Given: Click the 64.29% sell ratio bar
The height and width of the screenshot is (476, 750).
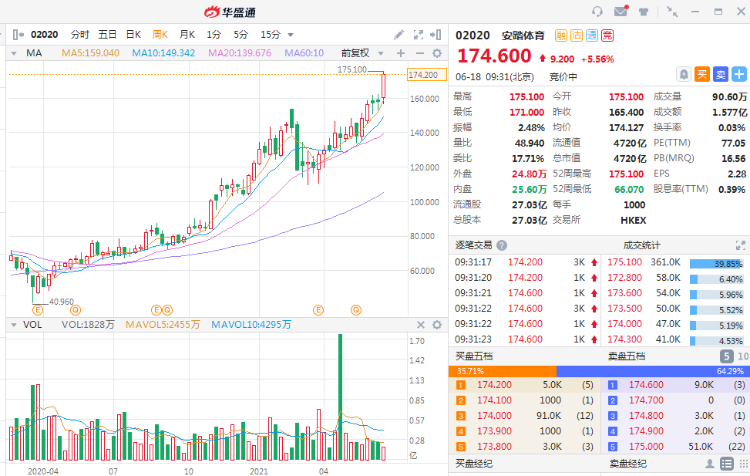Looking at the screenshot, I should pos(653,371).
